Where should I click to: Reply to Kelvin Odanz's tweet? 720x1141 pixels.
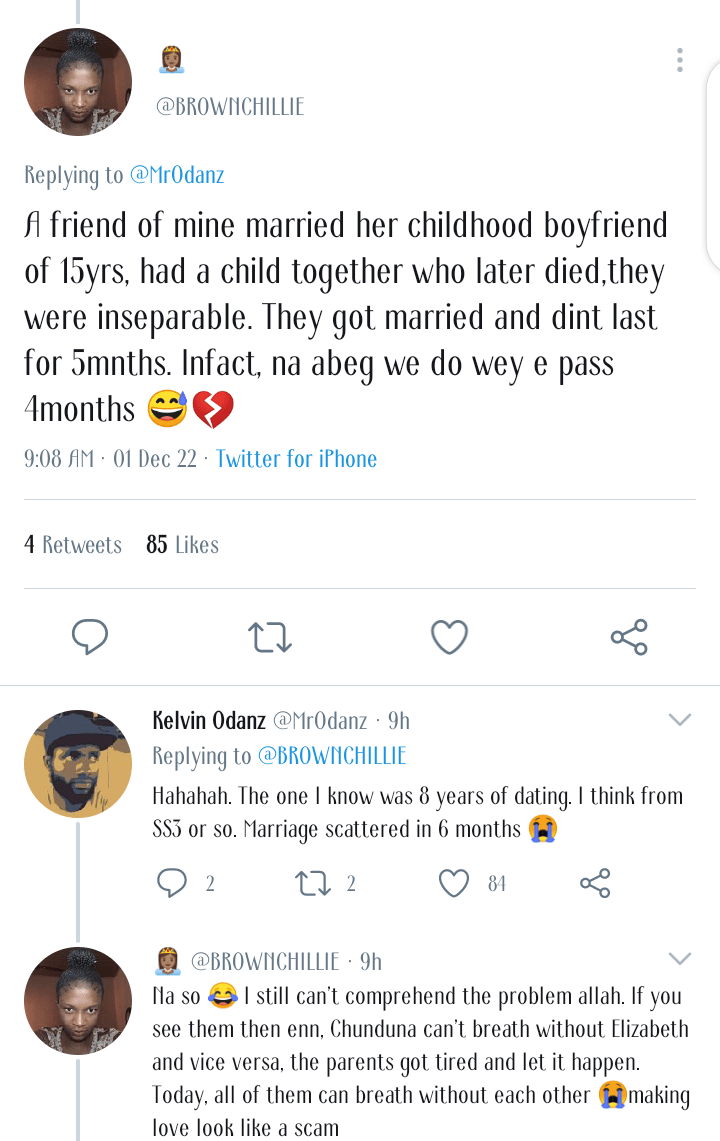tap(173, 882)
